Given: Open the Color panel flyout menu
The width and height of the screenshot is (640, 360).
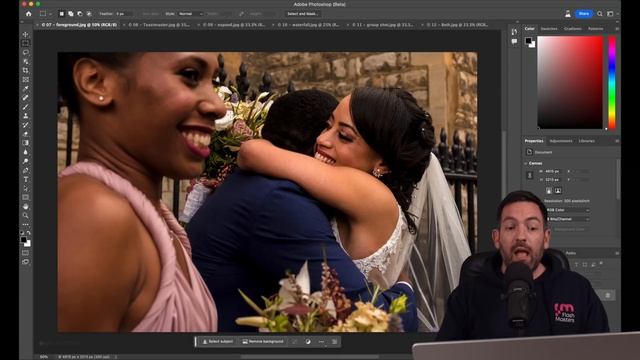Looking at the screenshot, I should click(617, 29).
